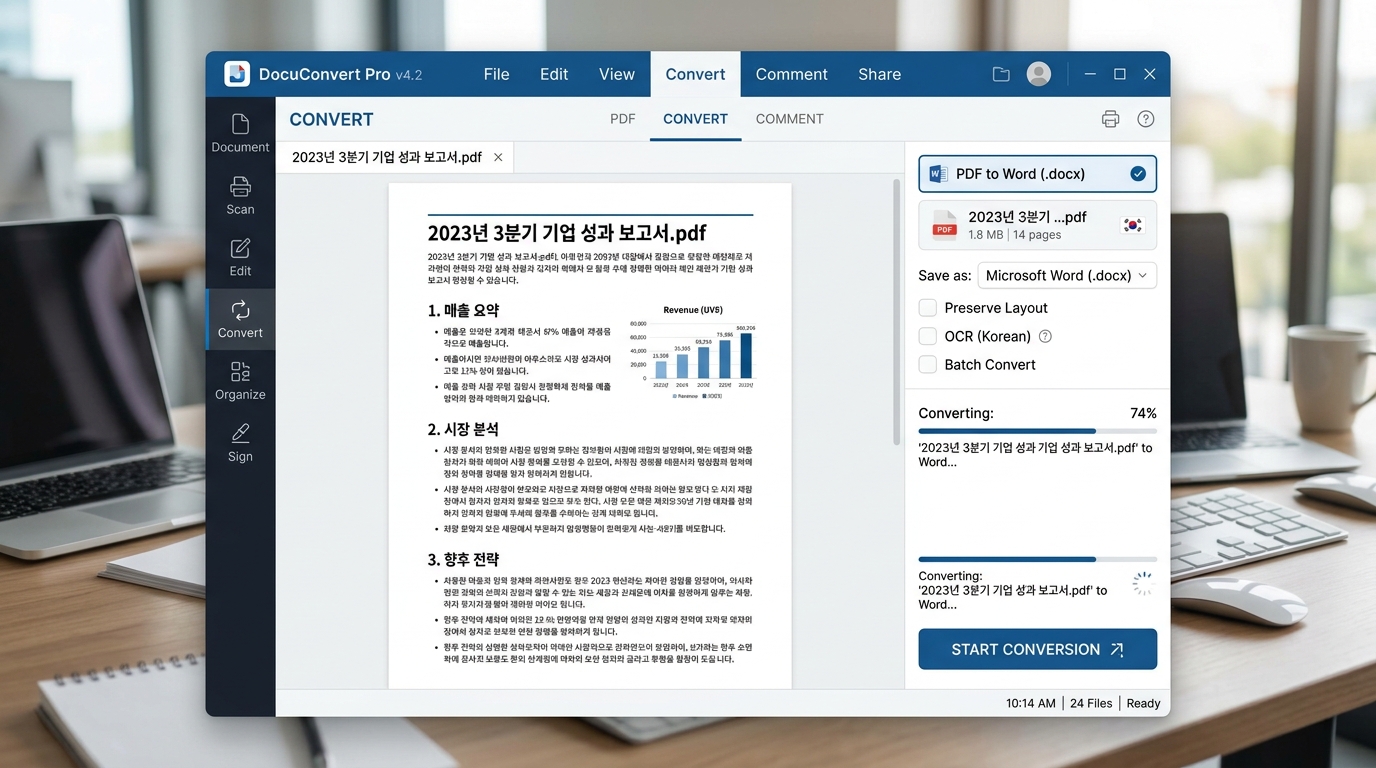Open the Share menu

coord(879,74)
